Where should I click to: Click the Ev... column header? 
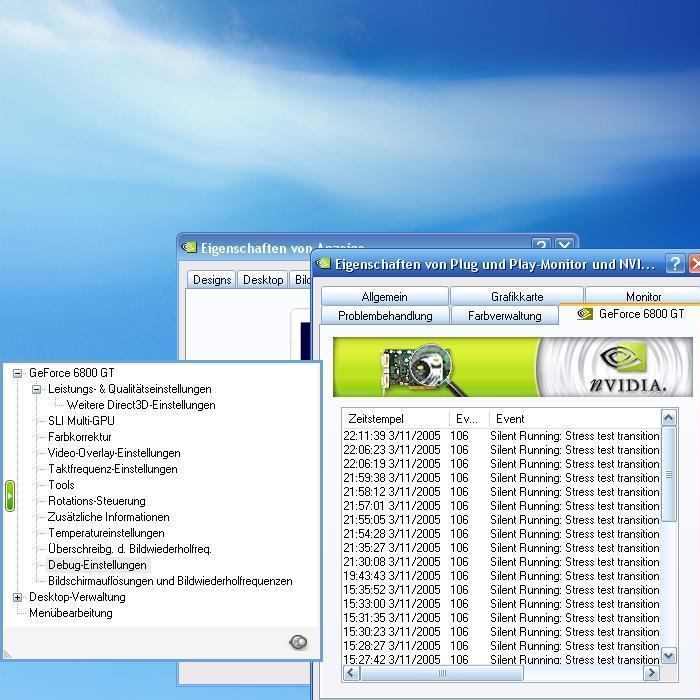tap(469, 419)
